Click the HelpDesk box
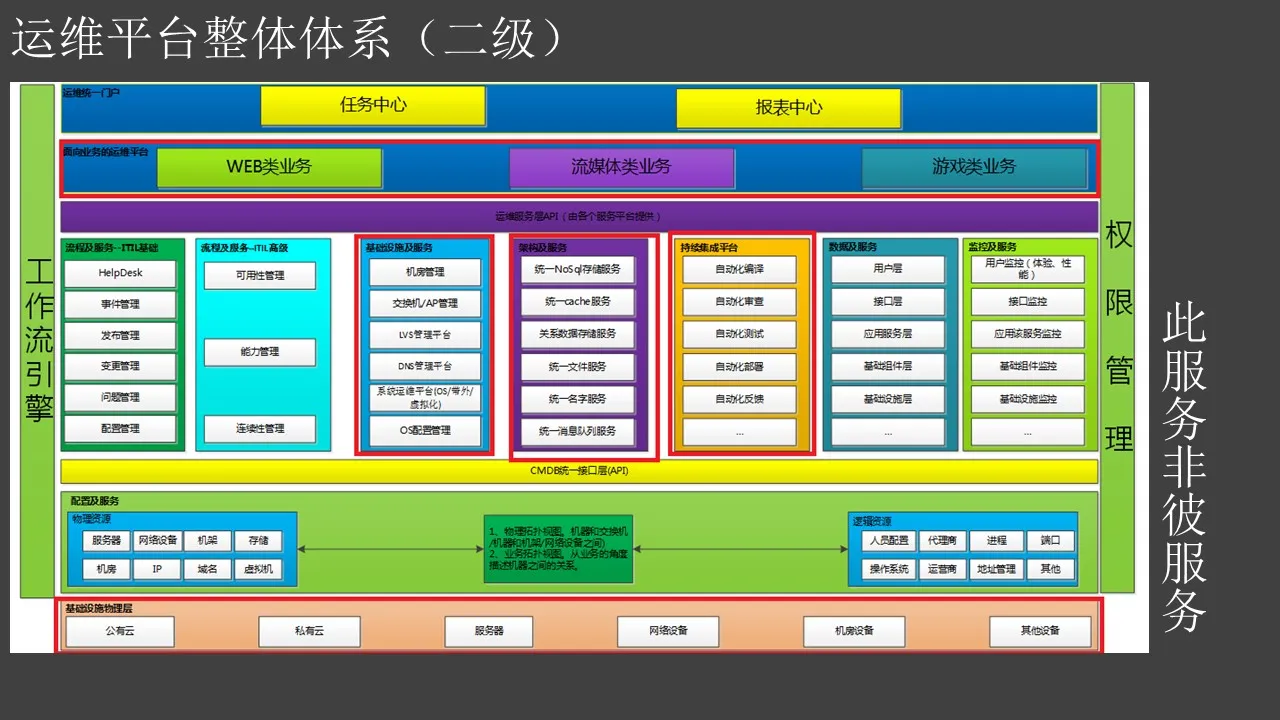Image resolution: width=1280 pixels, height=720 pixels. [121, 273]
